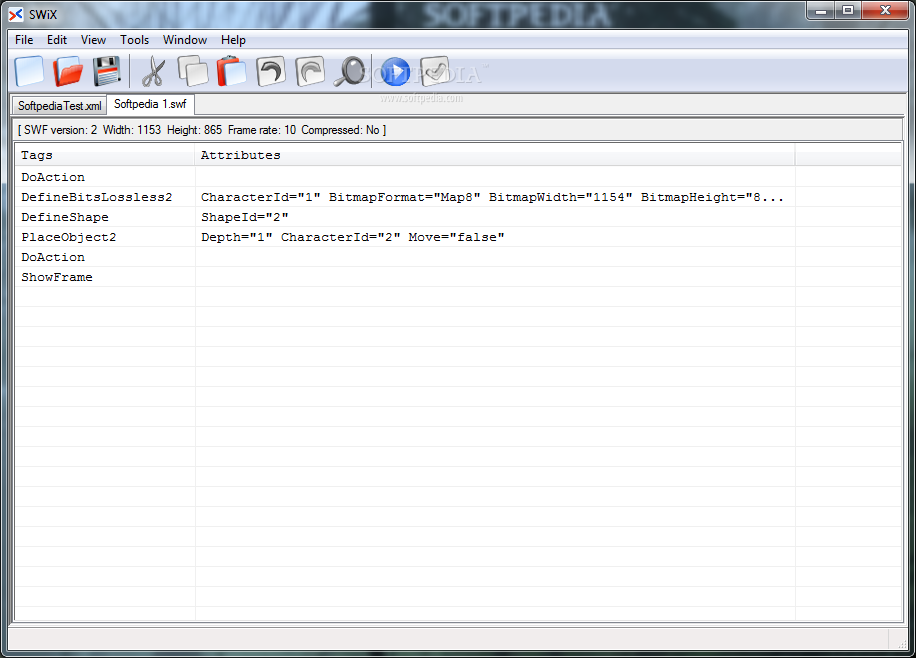Screen dimensions: 916x658
Task: Select the DefineBitsLossless2 tag row
Action: click(458, 197)
